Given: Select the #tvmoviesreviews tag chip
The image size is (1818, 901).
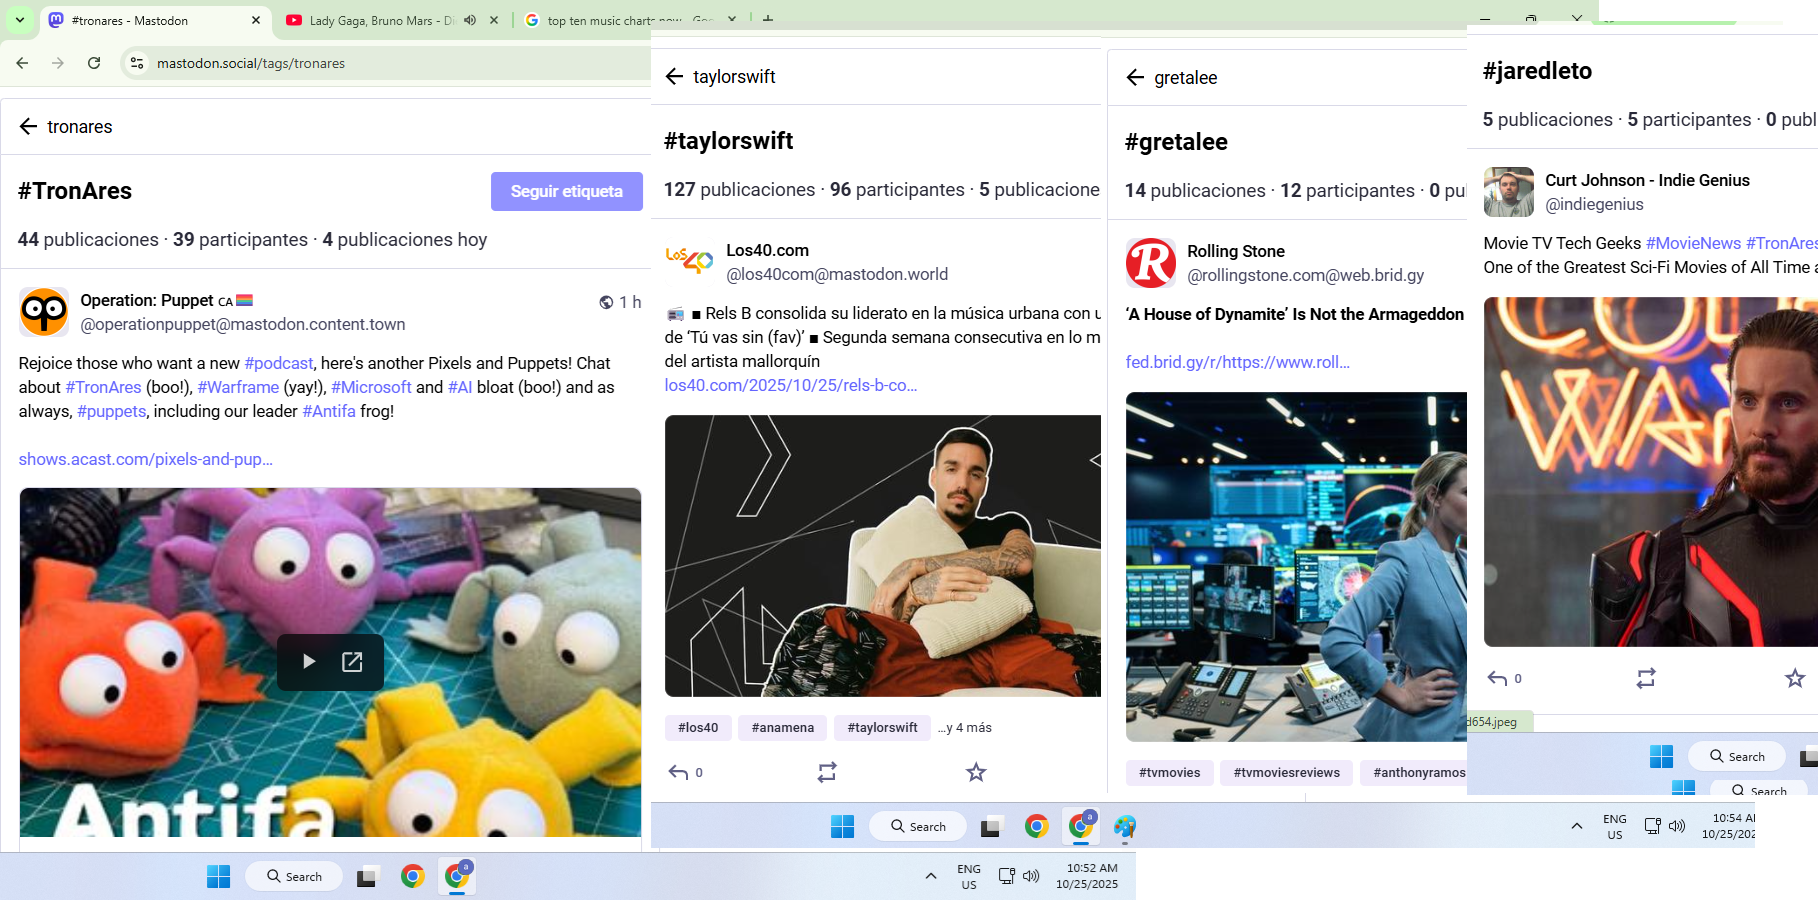Looking at the screenshot, I should [1287, 773].
